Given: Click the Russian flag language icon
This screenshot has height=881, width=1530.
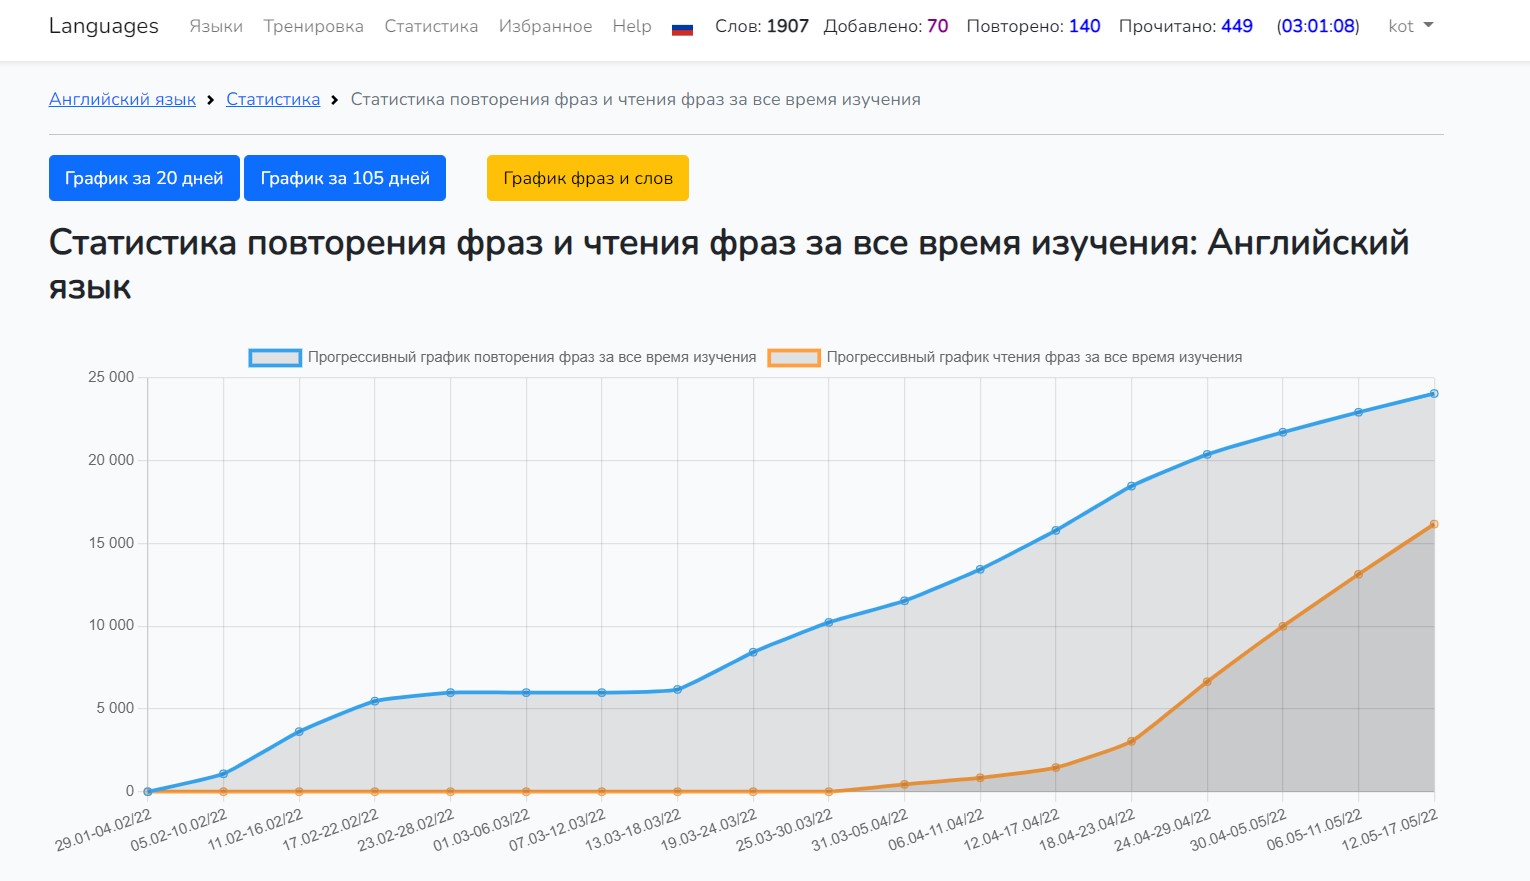Looking at the screenshot, I should click(x=682, y=28).
